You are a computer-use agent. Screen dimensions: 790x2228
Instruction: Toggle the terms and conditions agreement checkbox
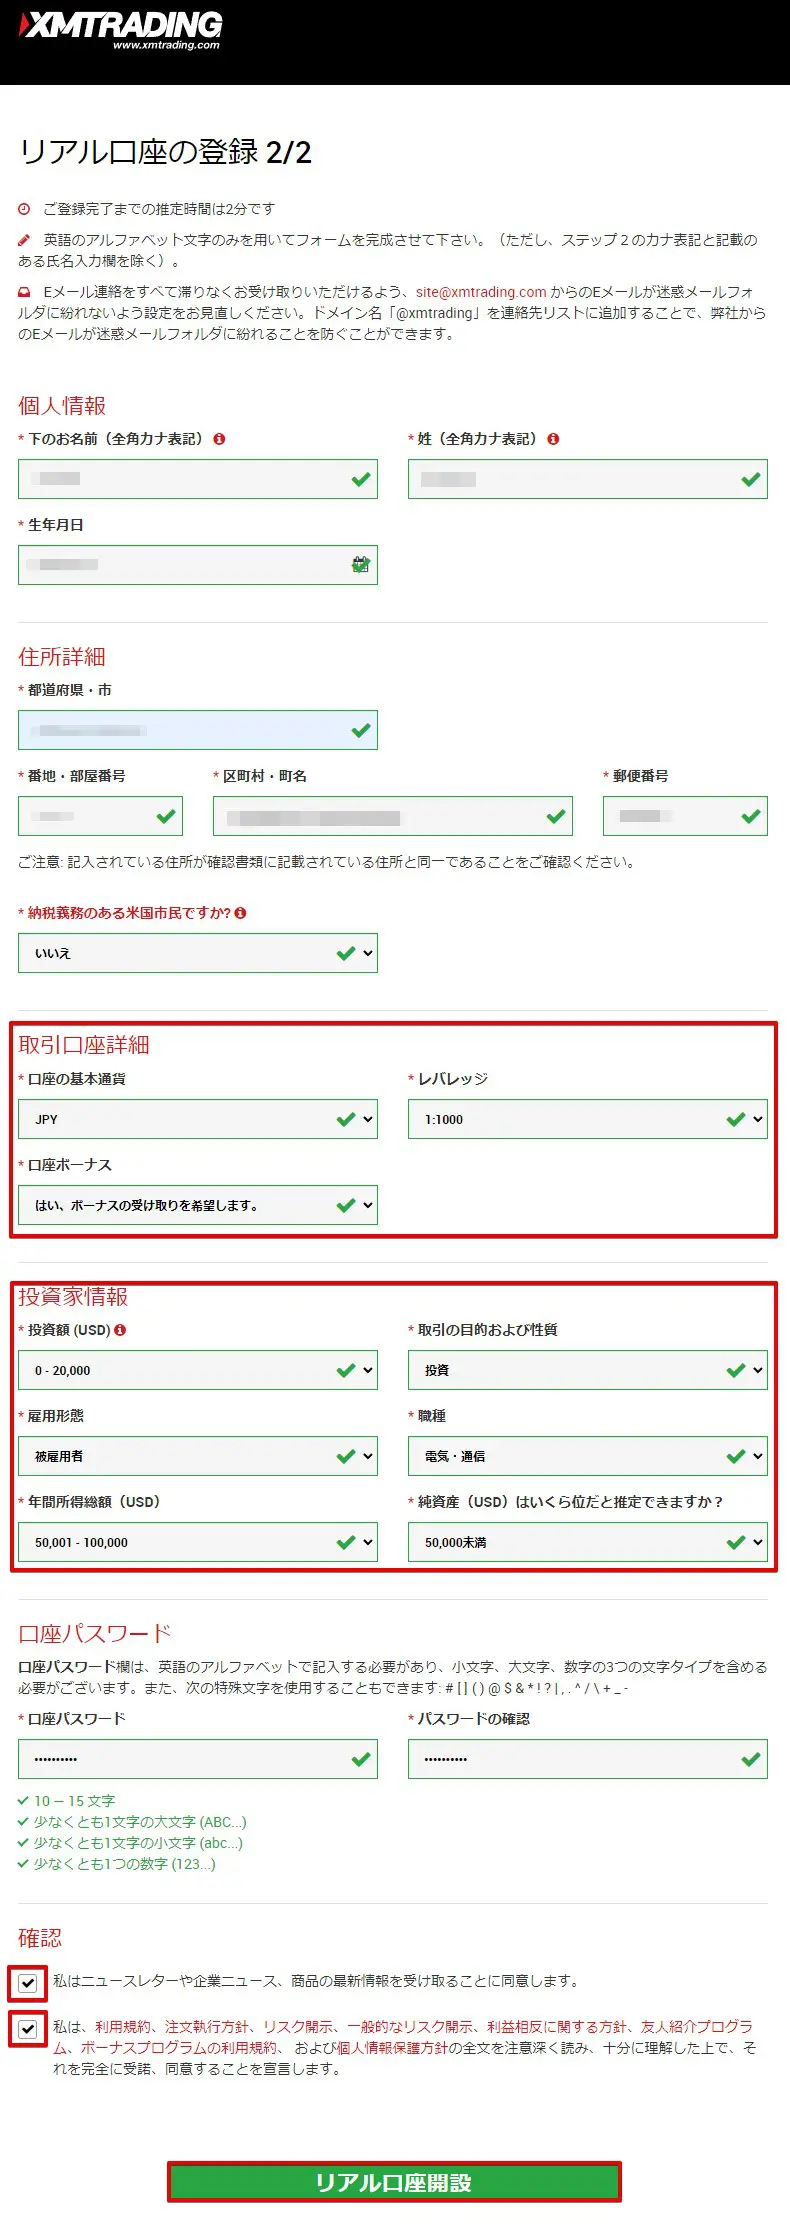[28, 2028]
